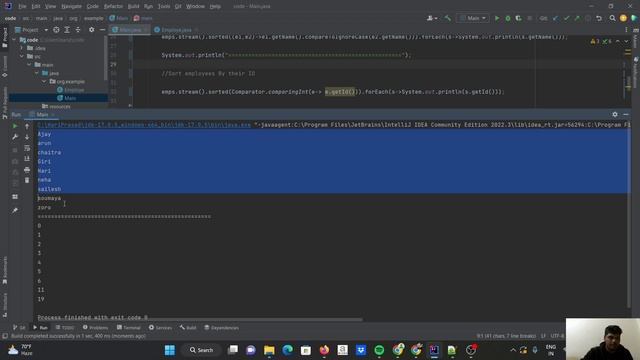Open the editor tabs more-options menu

(626, 30)
